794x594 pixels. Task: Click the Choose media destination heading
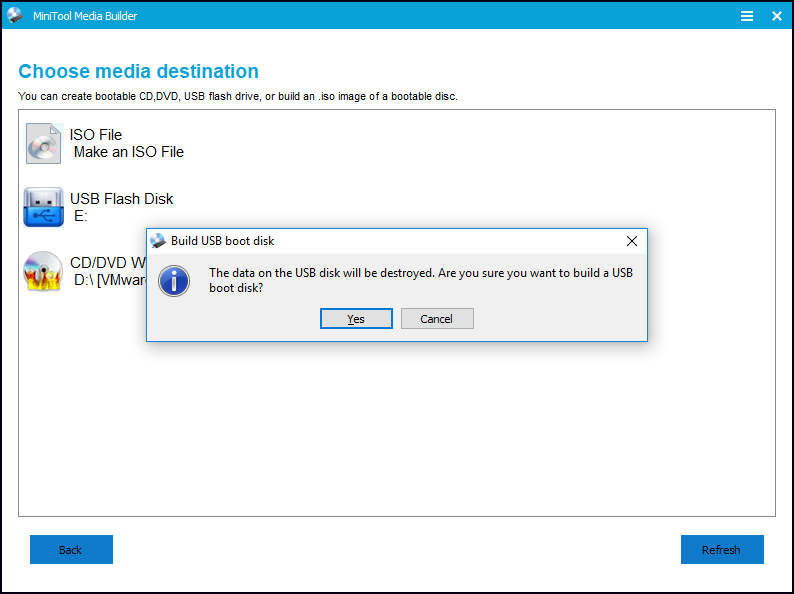pos(139,72)
